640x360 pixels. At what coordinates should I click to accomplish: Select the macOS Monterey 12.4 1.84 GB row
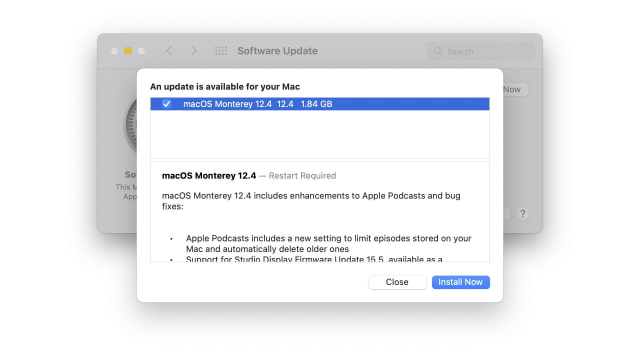[320, 104]
